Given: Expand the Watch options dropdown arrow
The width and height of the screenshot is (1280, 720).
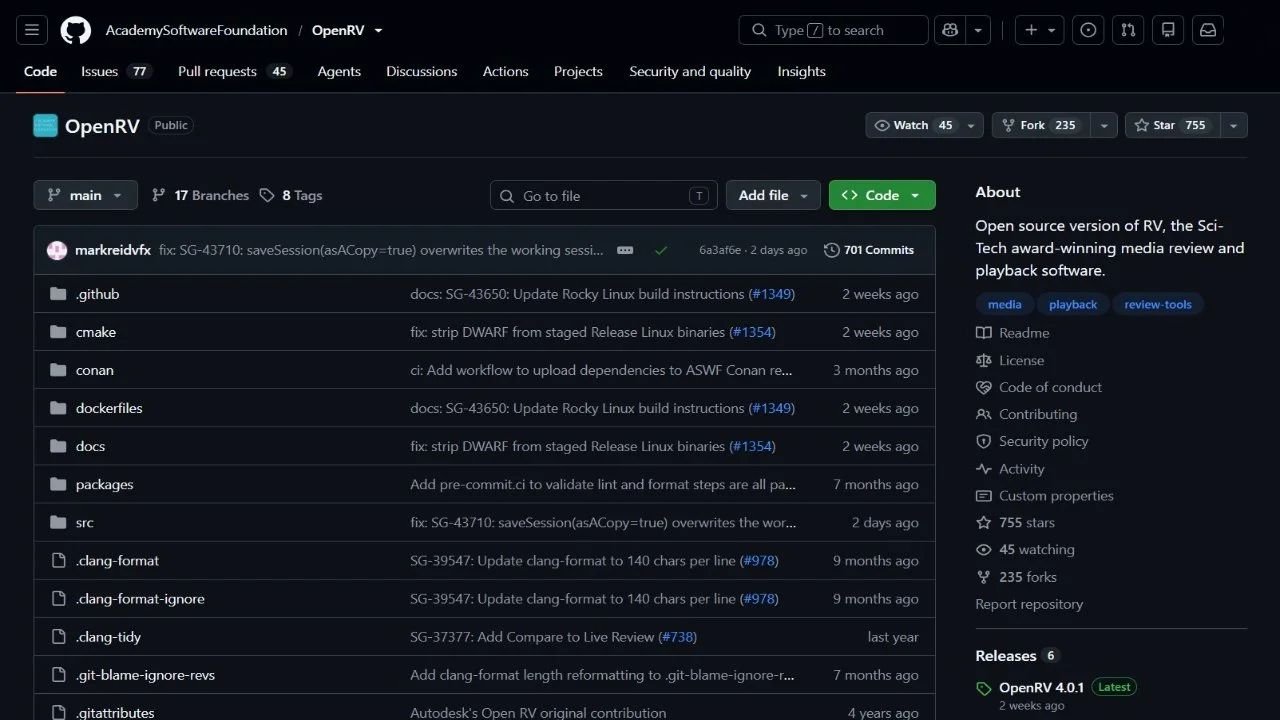Looking at the screenshot, I should coord(972,125).
